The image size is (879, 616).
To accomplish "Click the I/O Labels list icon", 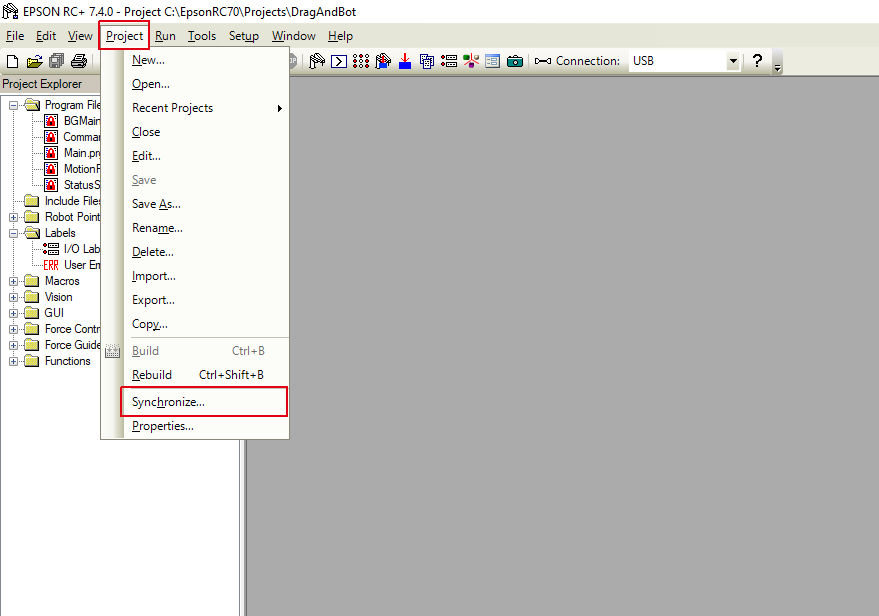I will (51, 249).
